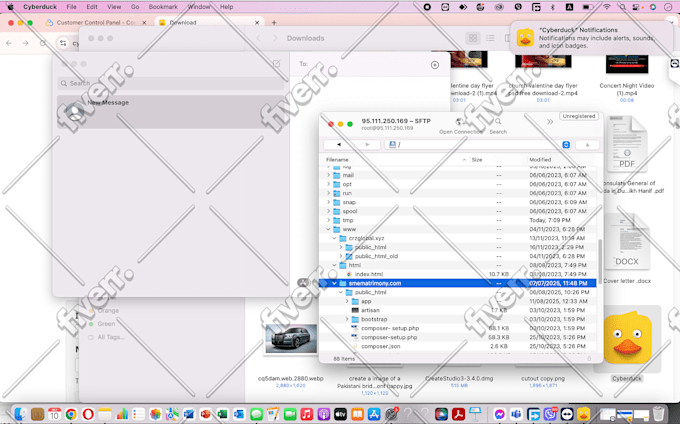680x424 pixels.
Task: Click the Cyberduck file list vertical scrollbar
Action: [x=600, y=261]
